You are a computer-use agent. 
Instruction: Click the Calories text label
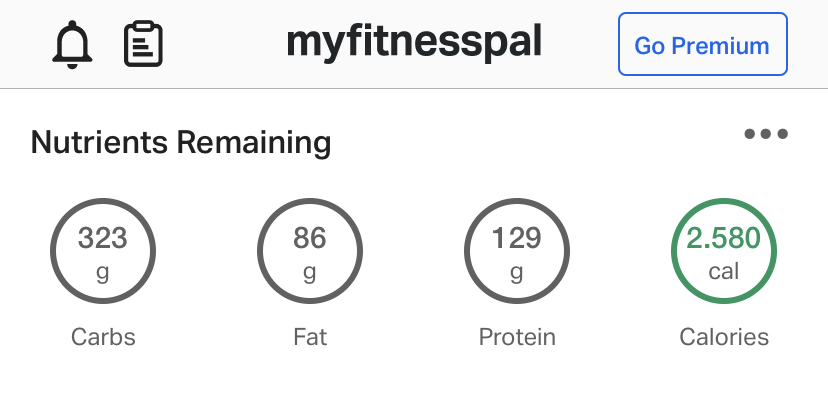pyautogui.click(x=724, y=337)
